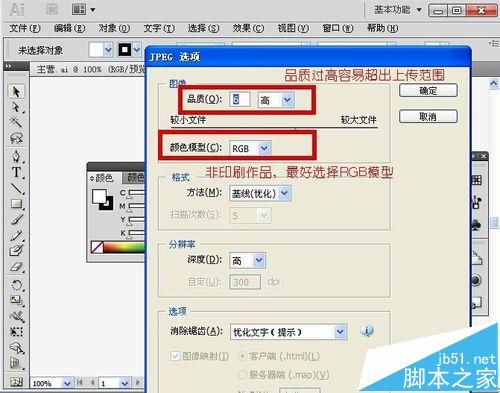The image size is (500, 393).
Task: Open the 帮助 menu
Action: coord(382,28)
